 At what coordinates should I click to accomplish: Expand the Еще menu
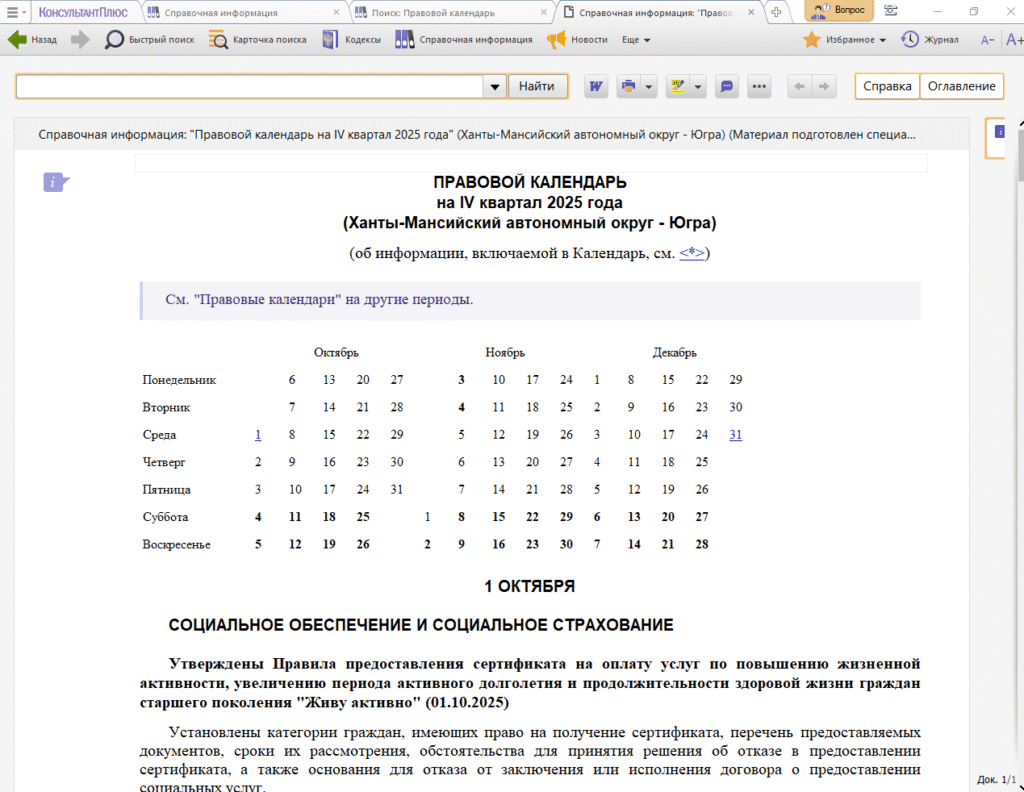(x=636, y=40)
